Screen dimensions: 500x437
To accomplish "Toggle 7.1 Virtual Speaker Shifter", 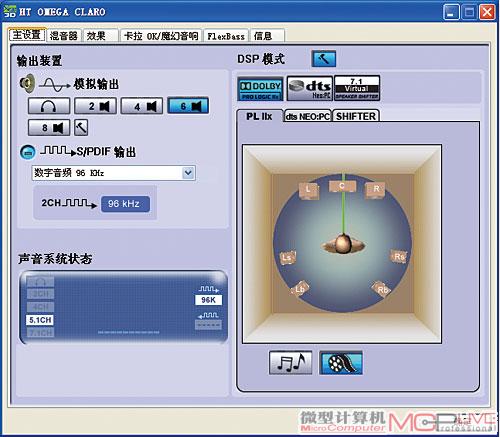I will pos(357,89).
